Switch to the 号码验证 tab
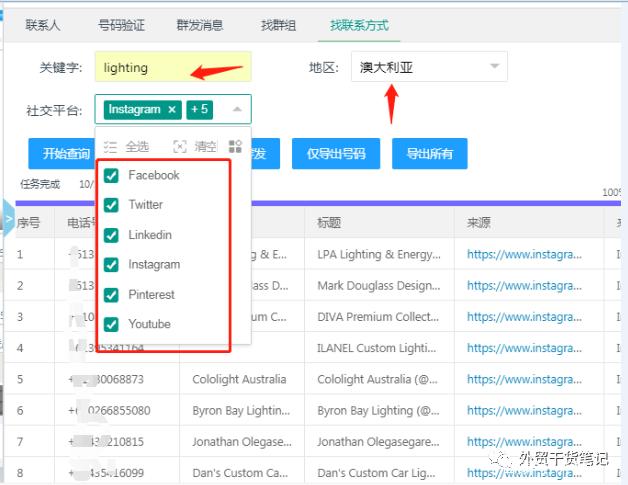Screen dimensions: 628x485 click(121, 25)
